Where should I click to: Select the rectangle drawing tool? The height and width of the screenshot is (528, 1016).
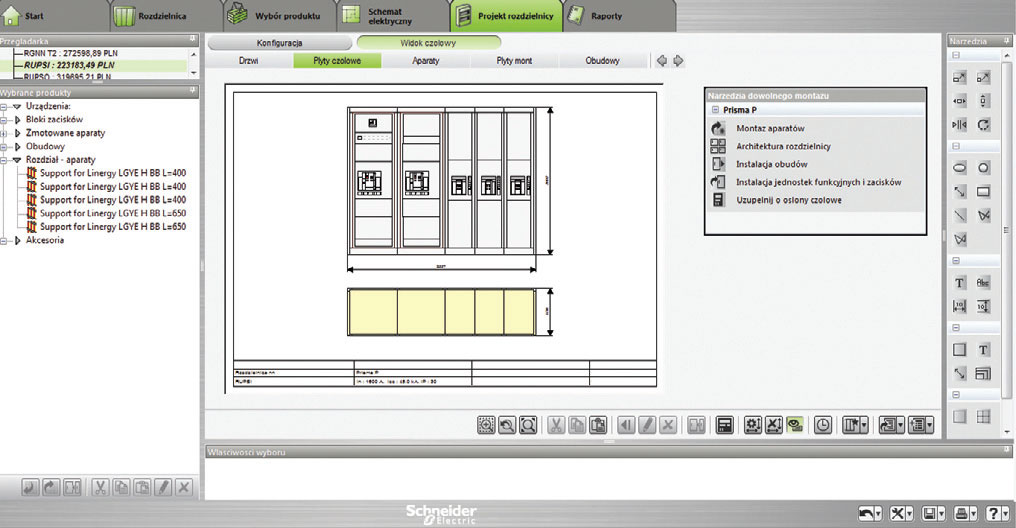(983, 192)
